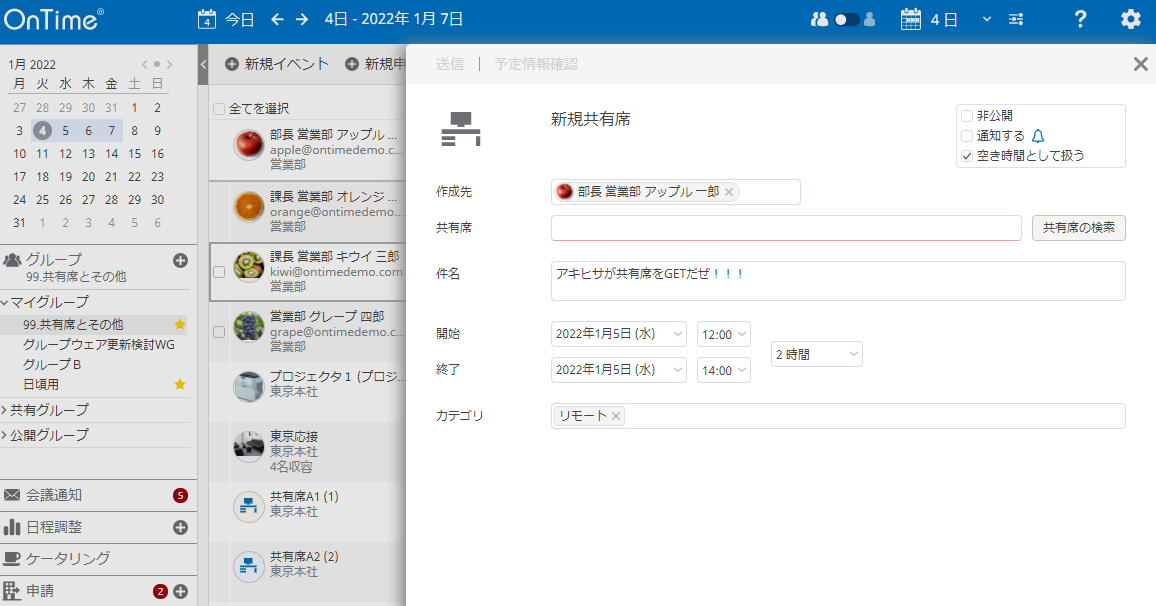Select グループB group
Image resolution: width=1156 pixels, height=606 pixels.
coord(52,364)
